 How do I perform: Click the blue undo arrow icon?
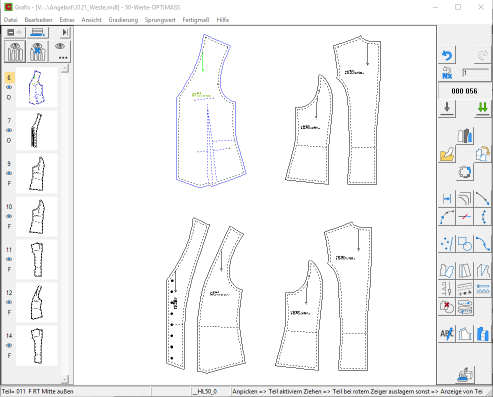tap(447, 55)
